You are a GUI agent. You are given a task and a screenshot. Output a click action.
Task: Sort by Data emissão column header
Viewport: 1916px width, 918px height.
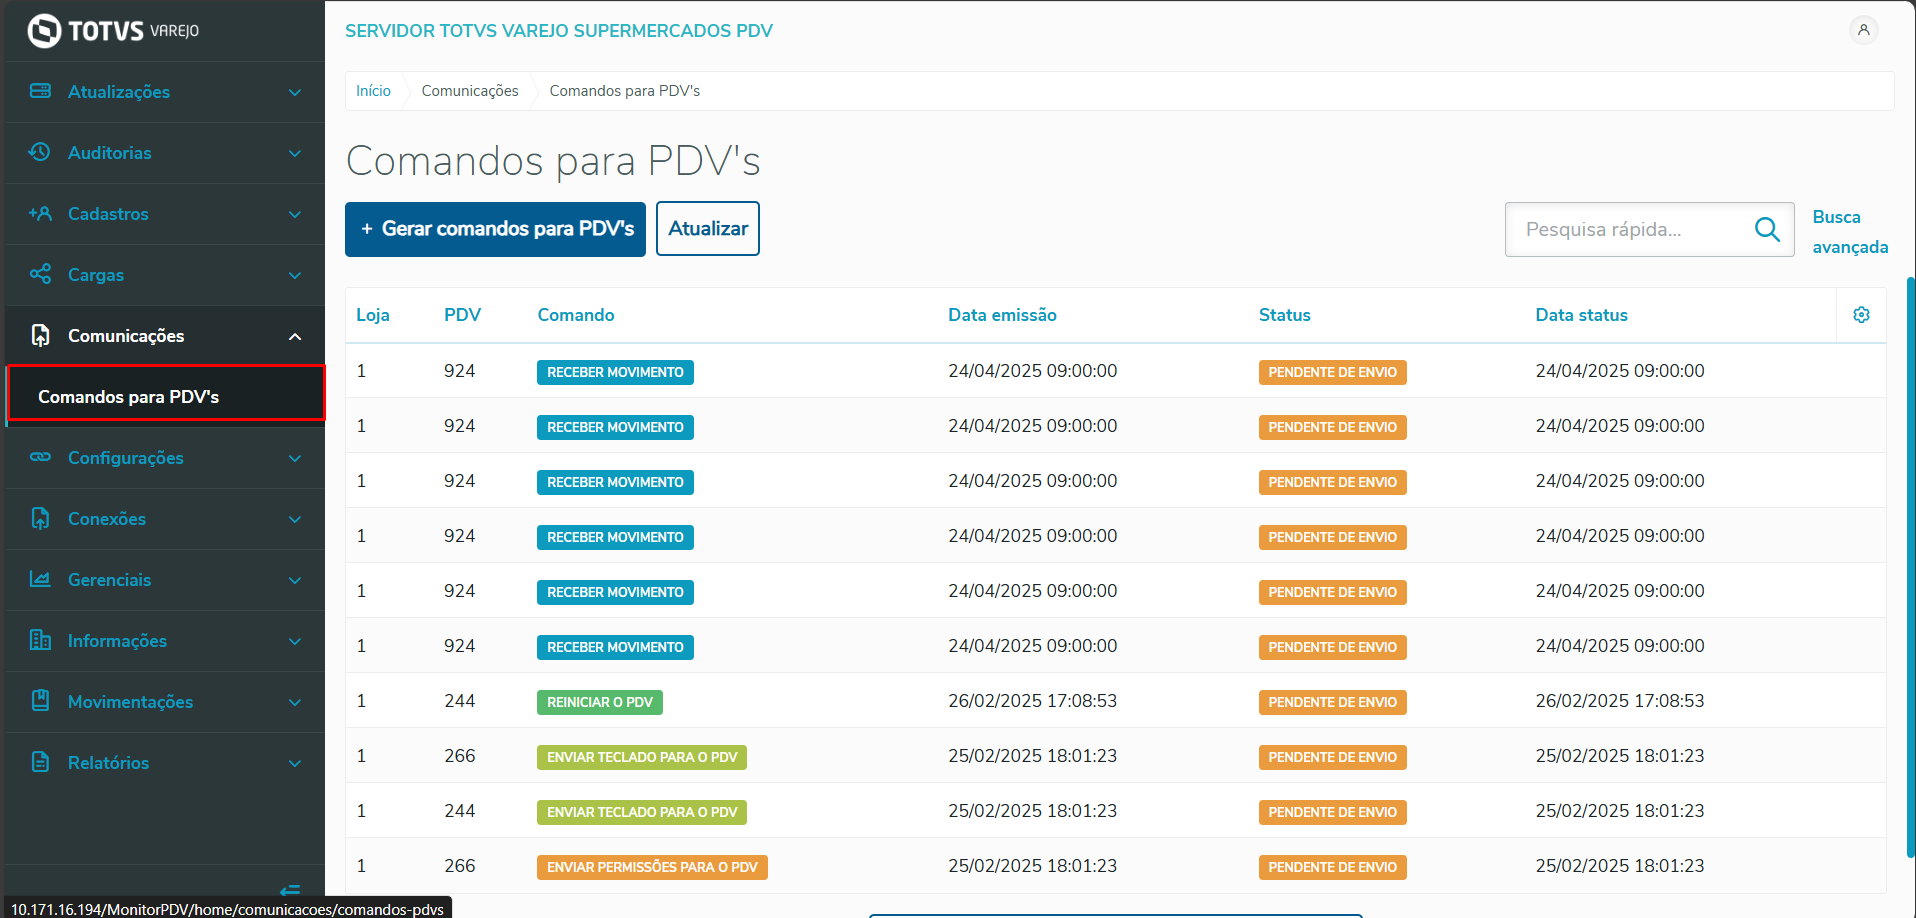(1002, 315)
